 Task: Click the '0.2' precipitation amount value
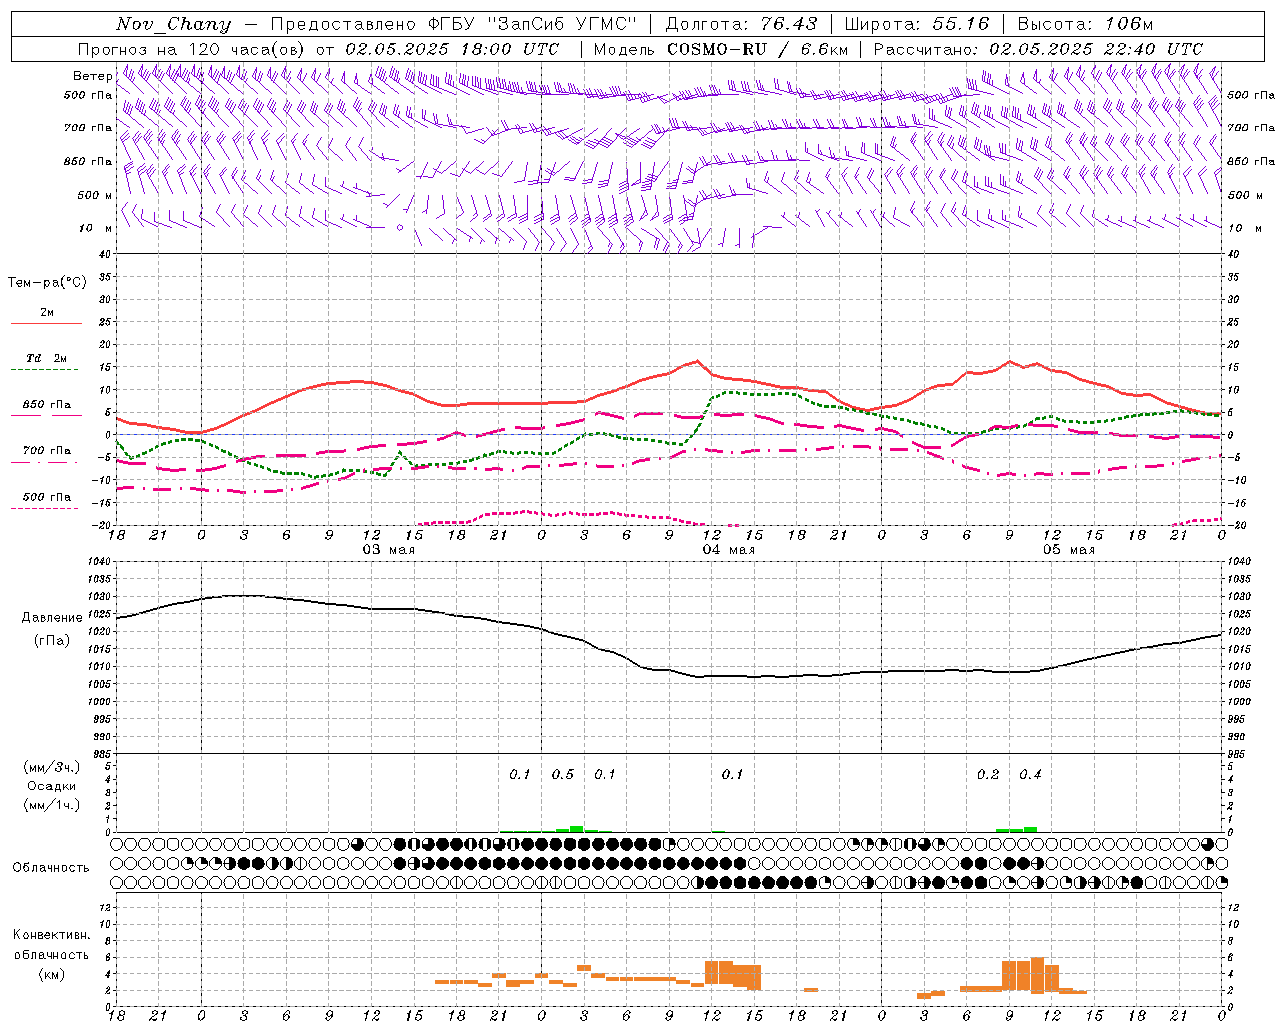988,774
